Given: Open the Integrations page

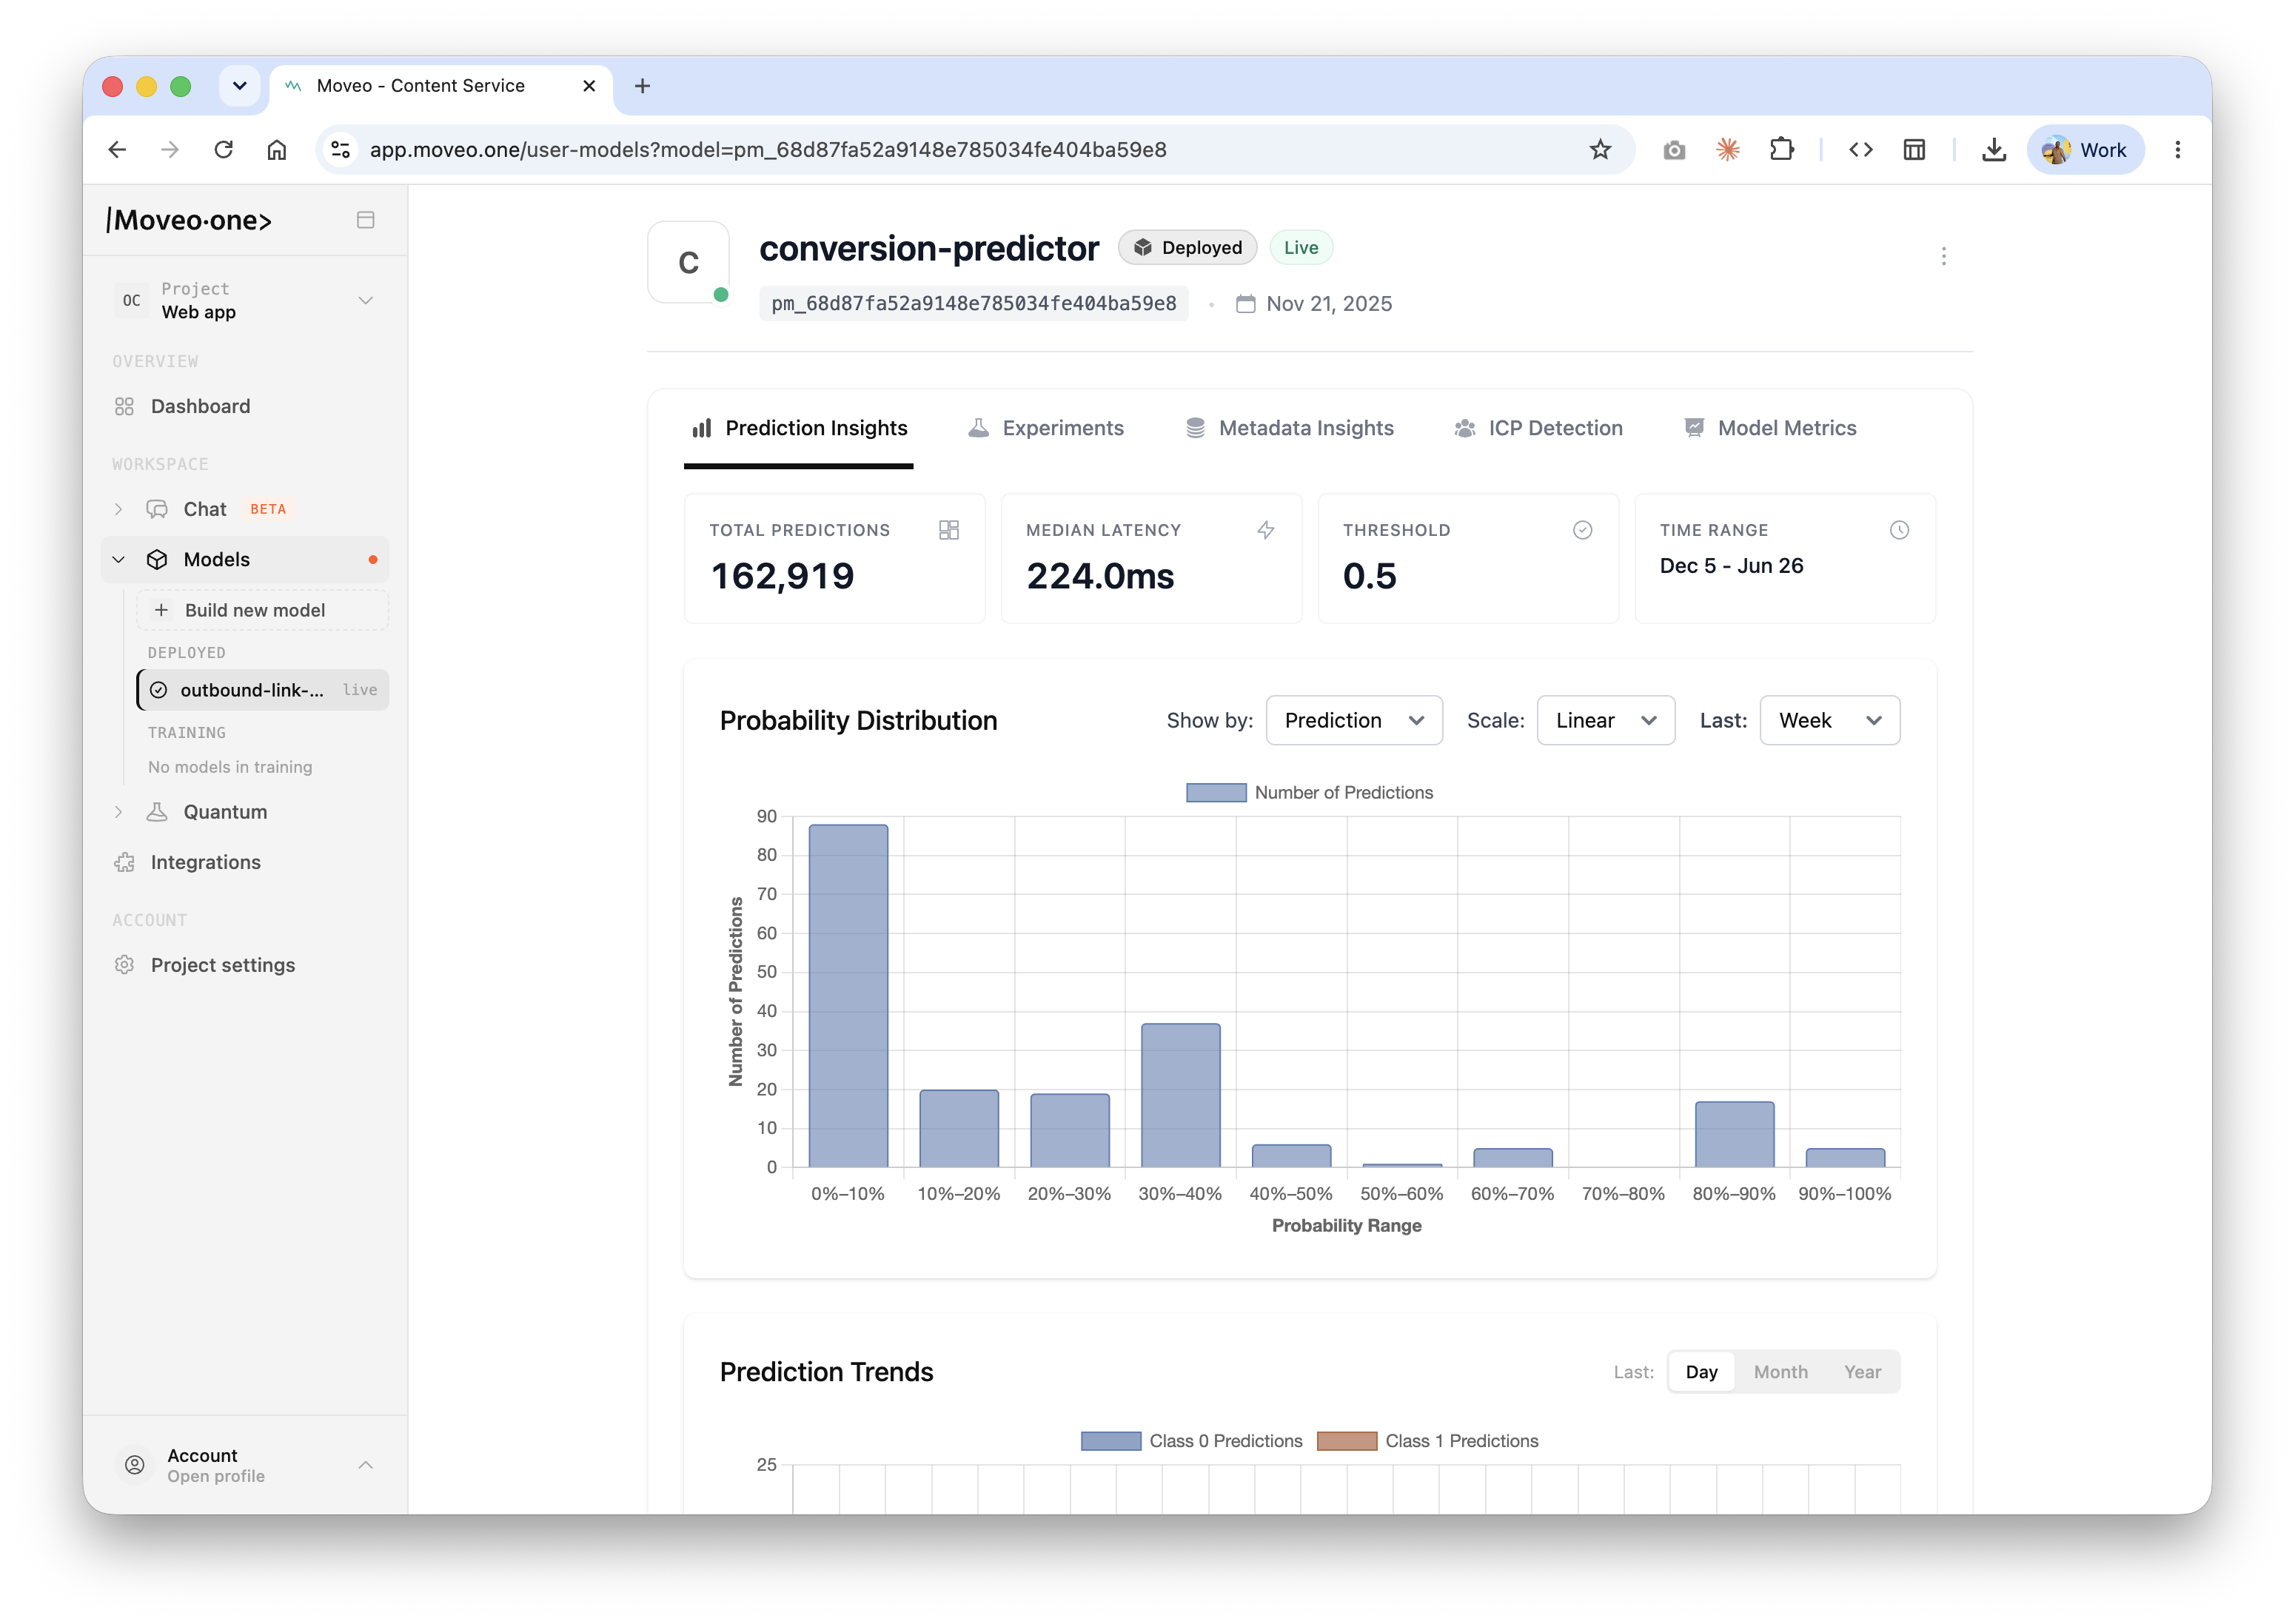Looking at the screenshot, I should click(x=245, y=862).
